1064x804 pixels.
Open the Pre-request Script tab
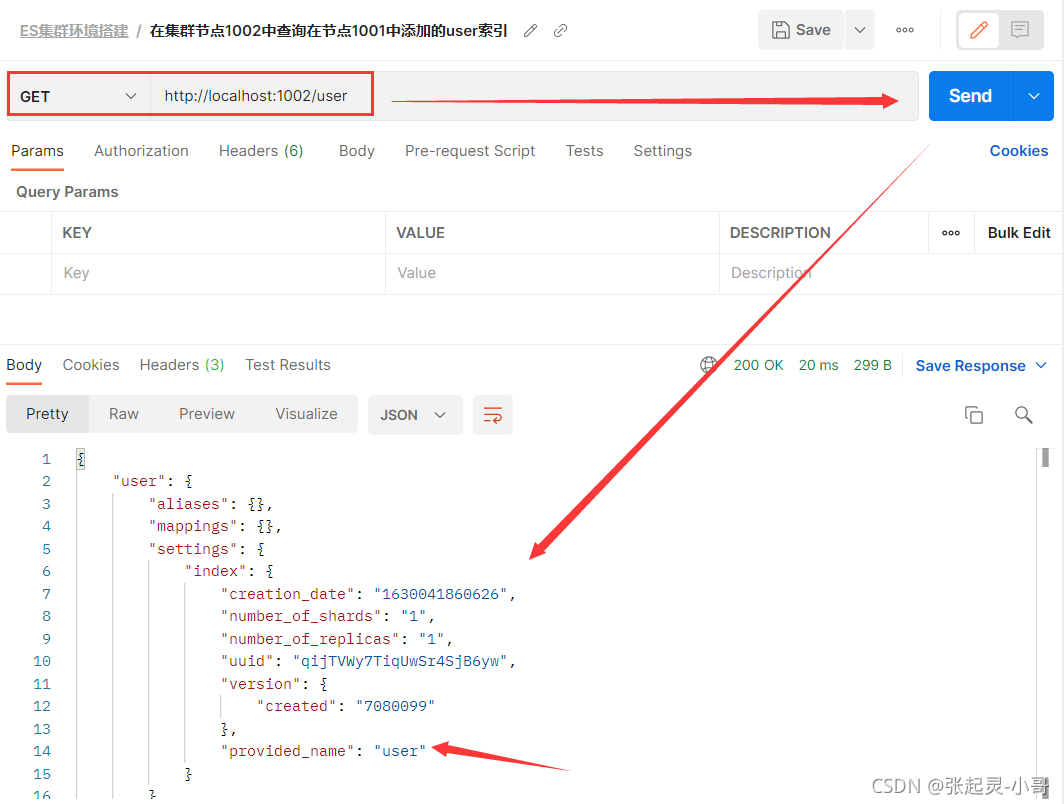[470, 151]
